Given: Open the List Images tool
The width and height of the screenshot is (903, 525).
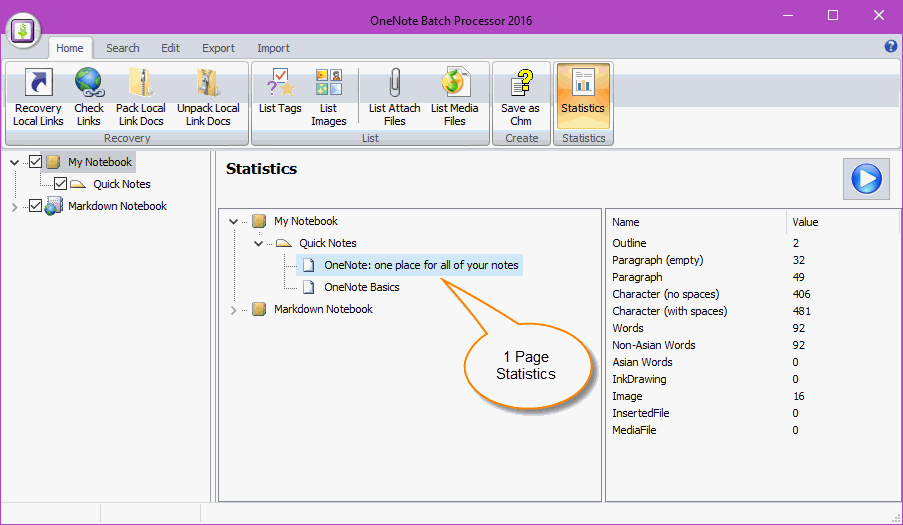Looking at the screenshot, I should coord(328,97).
